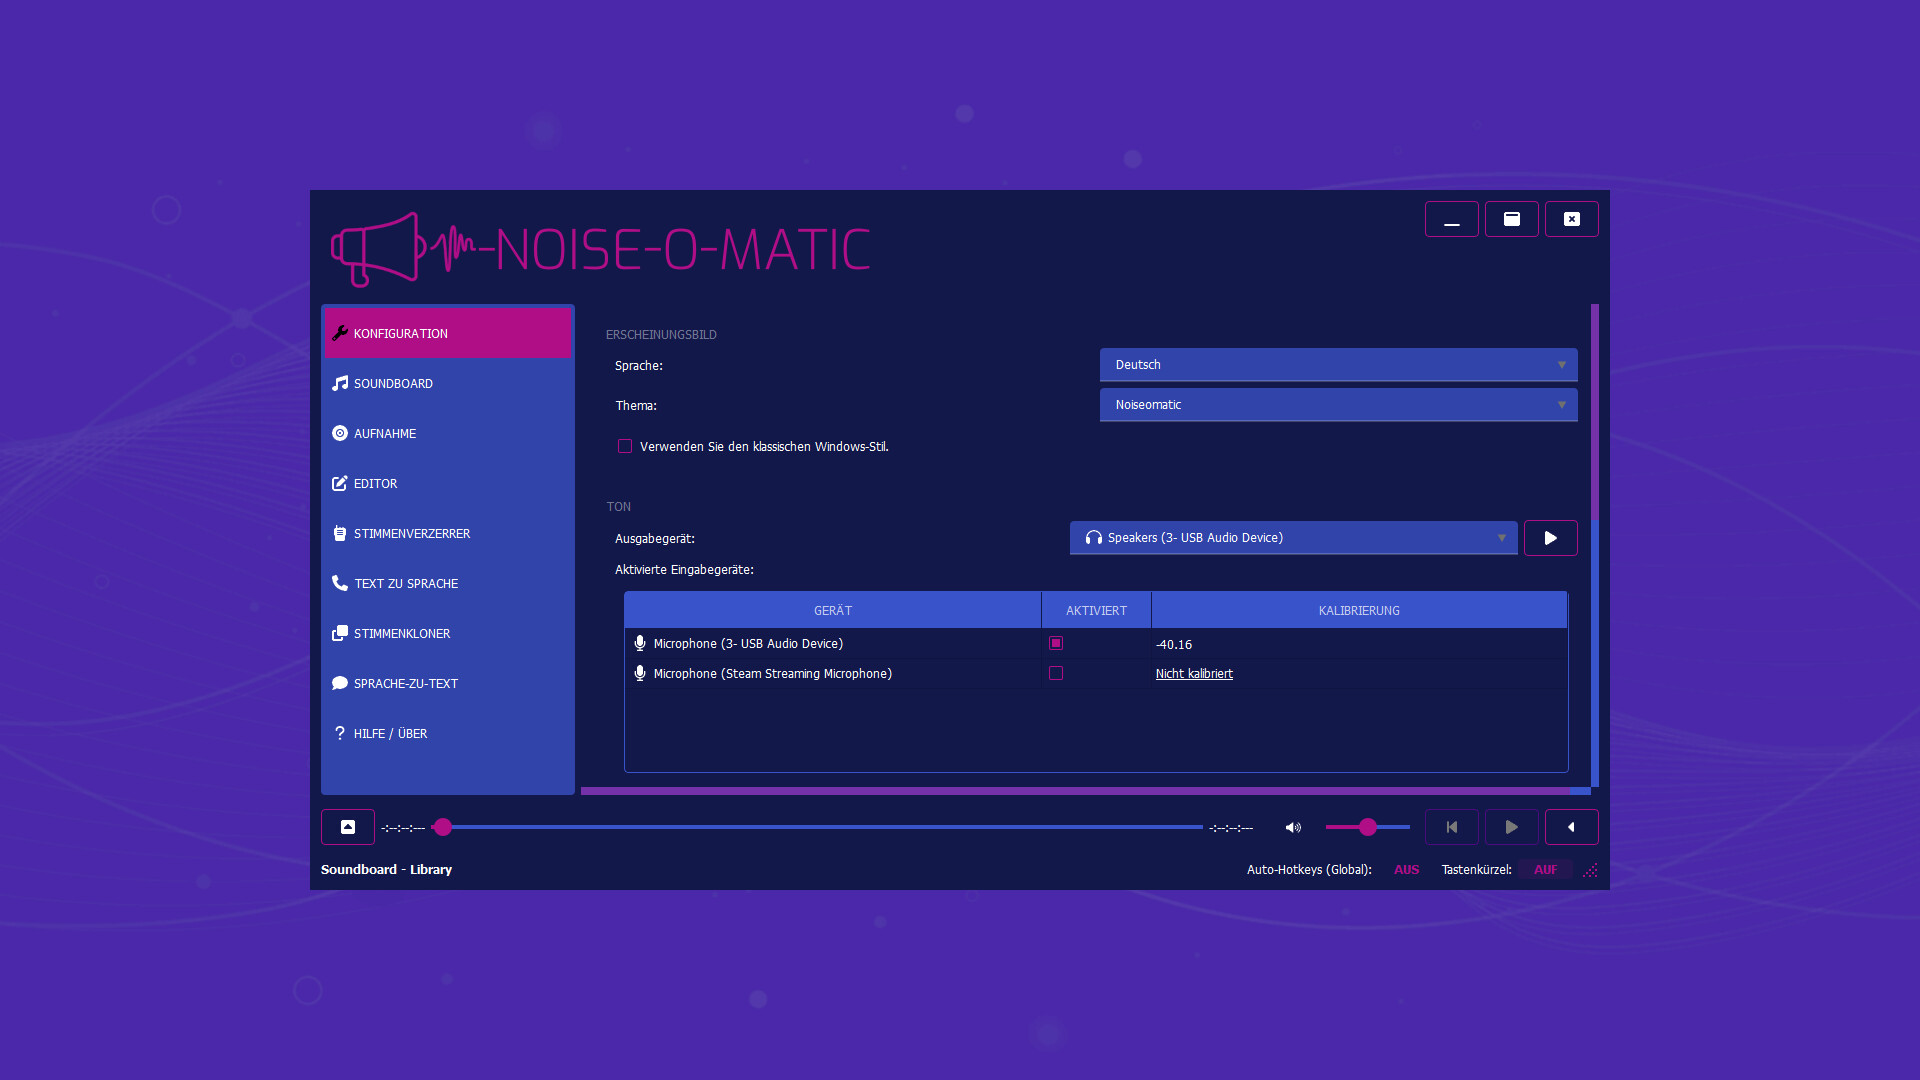
Task: Click the skip to previous track button
Action: (1451, 827)
